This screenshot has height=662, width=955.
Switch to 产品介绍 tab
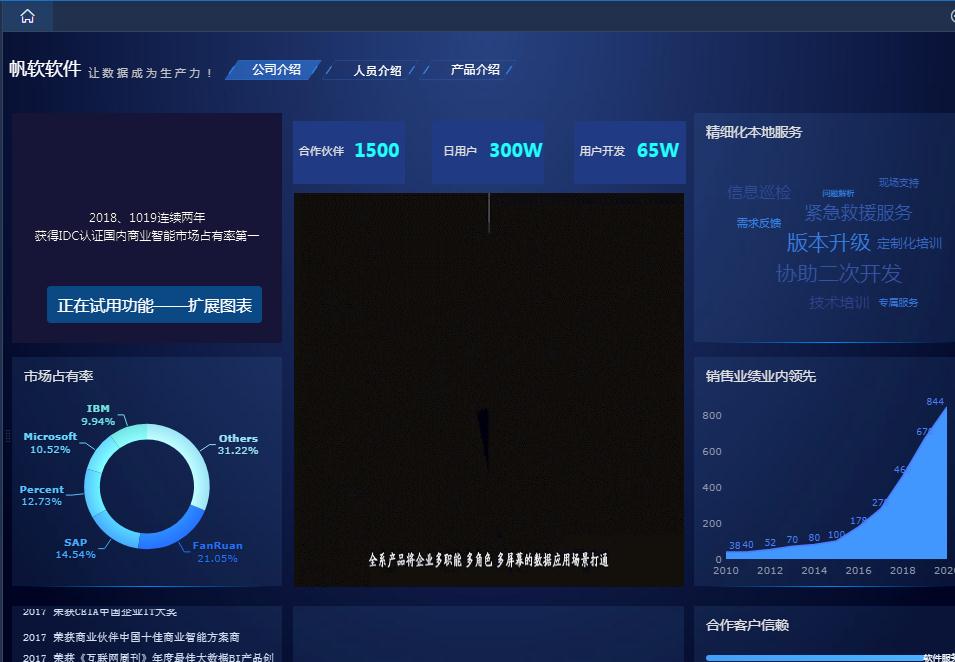point(469,70)
